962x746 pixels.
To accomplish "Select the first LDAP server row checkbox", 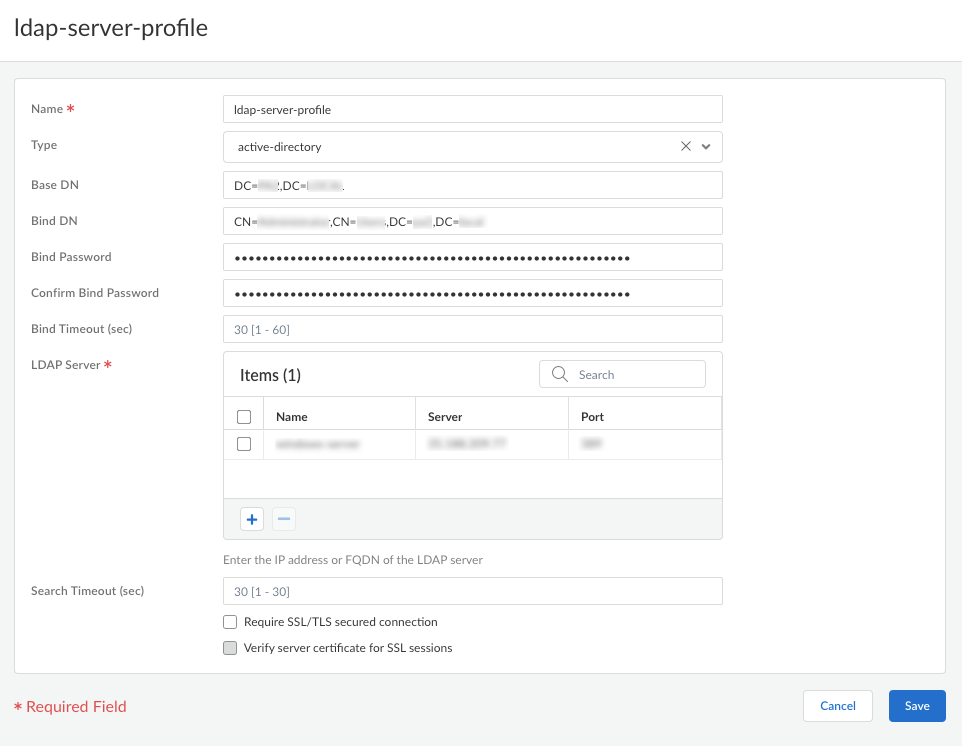I will click(244, 444).
